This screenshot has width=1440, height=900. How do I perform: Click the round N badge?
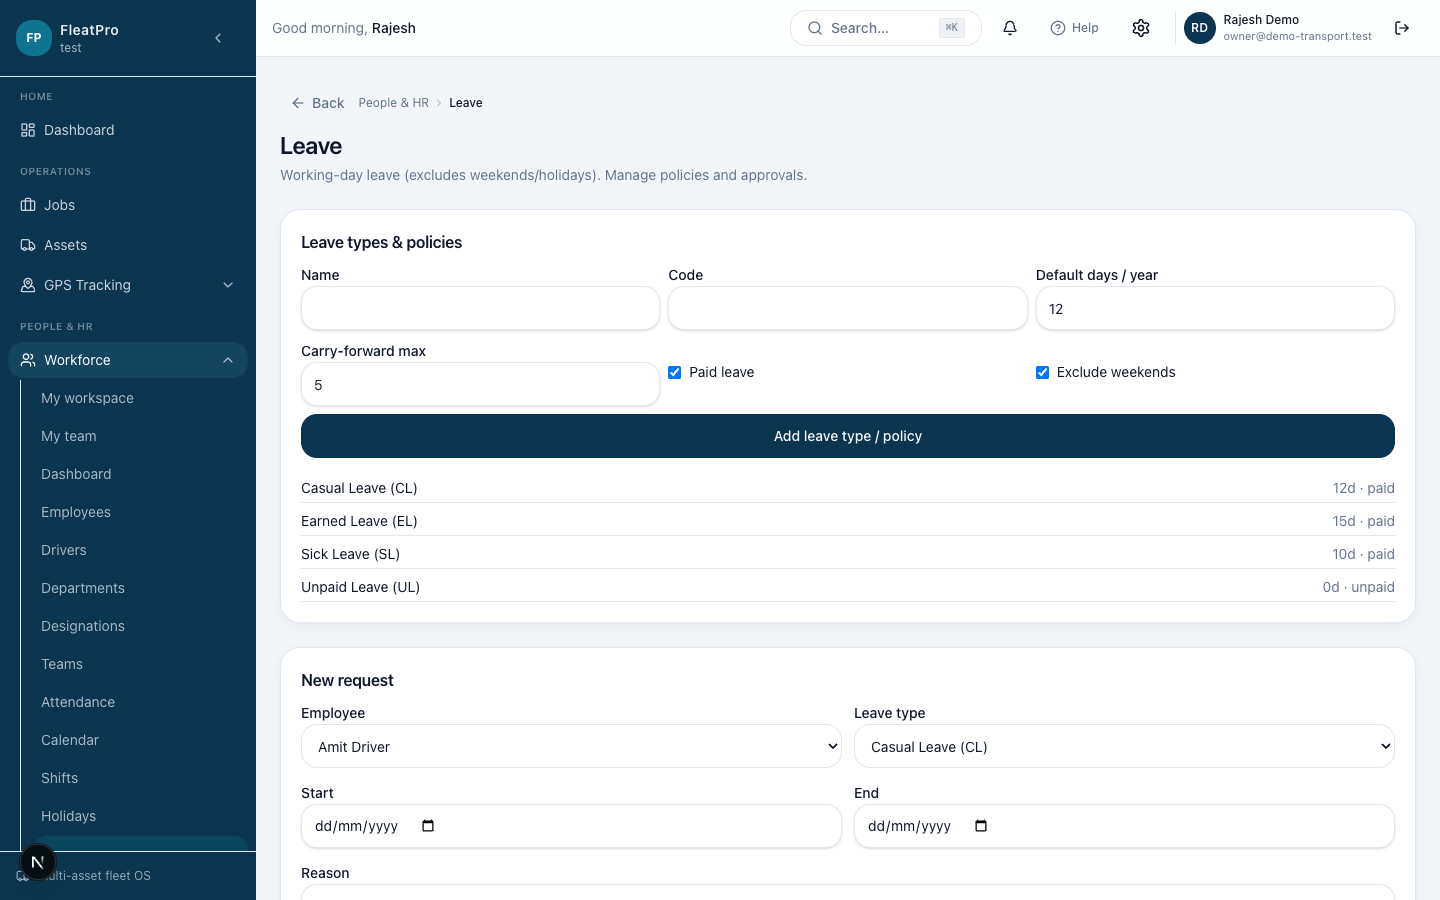click(x=38, y=862)
